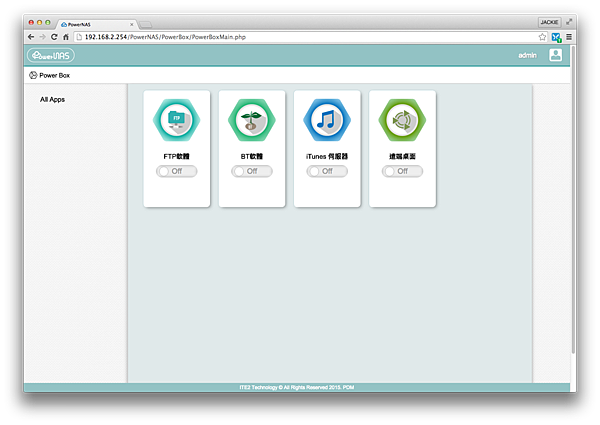Select the PowerNAS browser tab
Image resolution: width=600 pixels, height=425 pixels.
[96, 24]
